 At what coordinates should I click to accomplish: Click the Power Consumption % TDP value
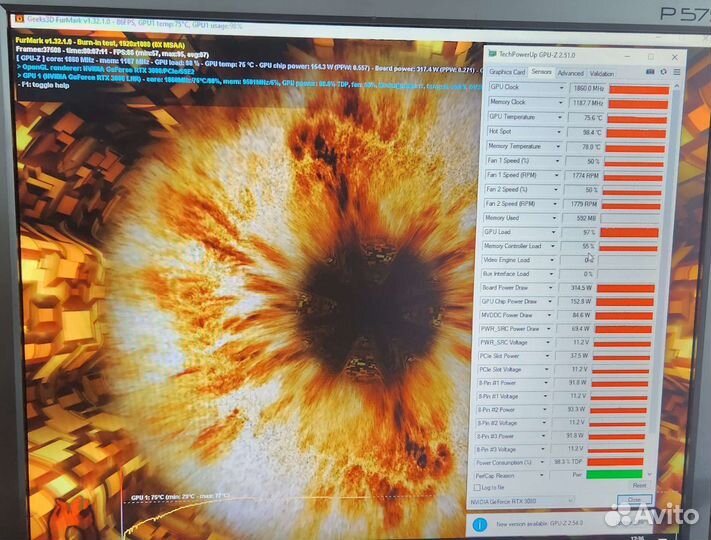pos(567,462)
